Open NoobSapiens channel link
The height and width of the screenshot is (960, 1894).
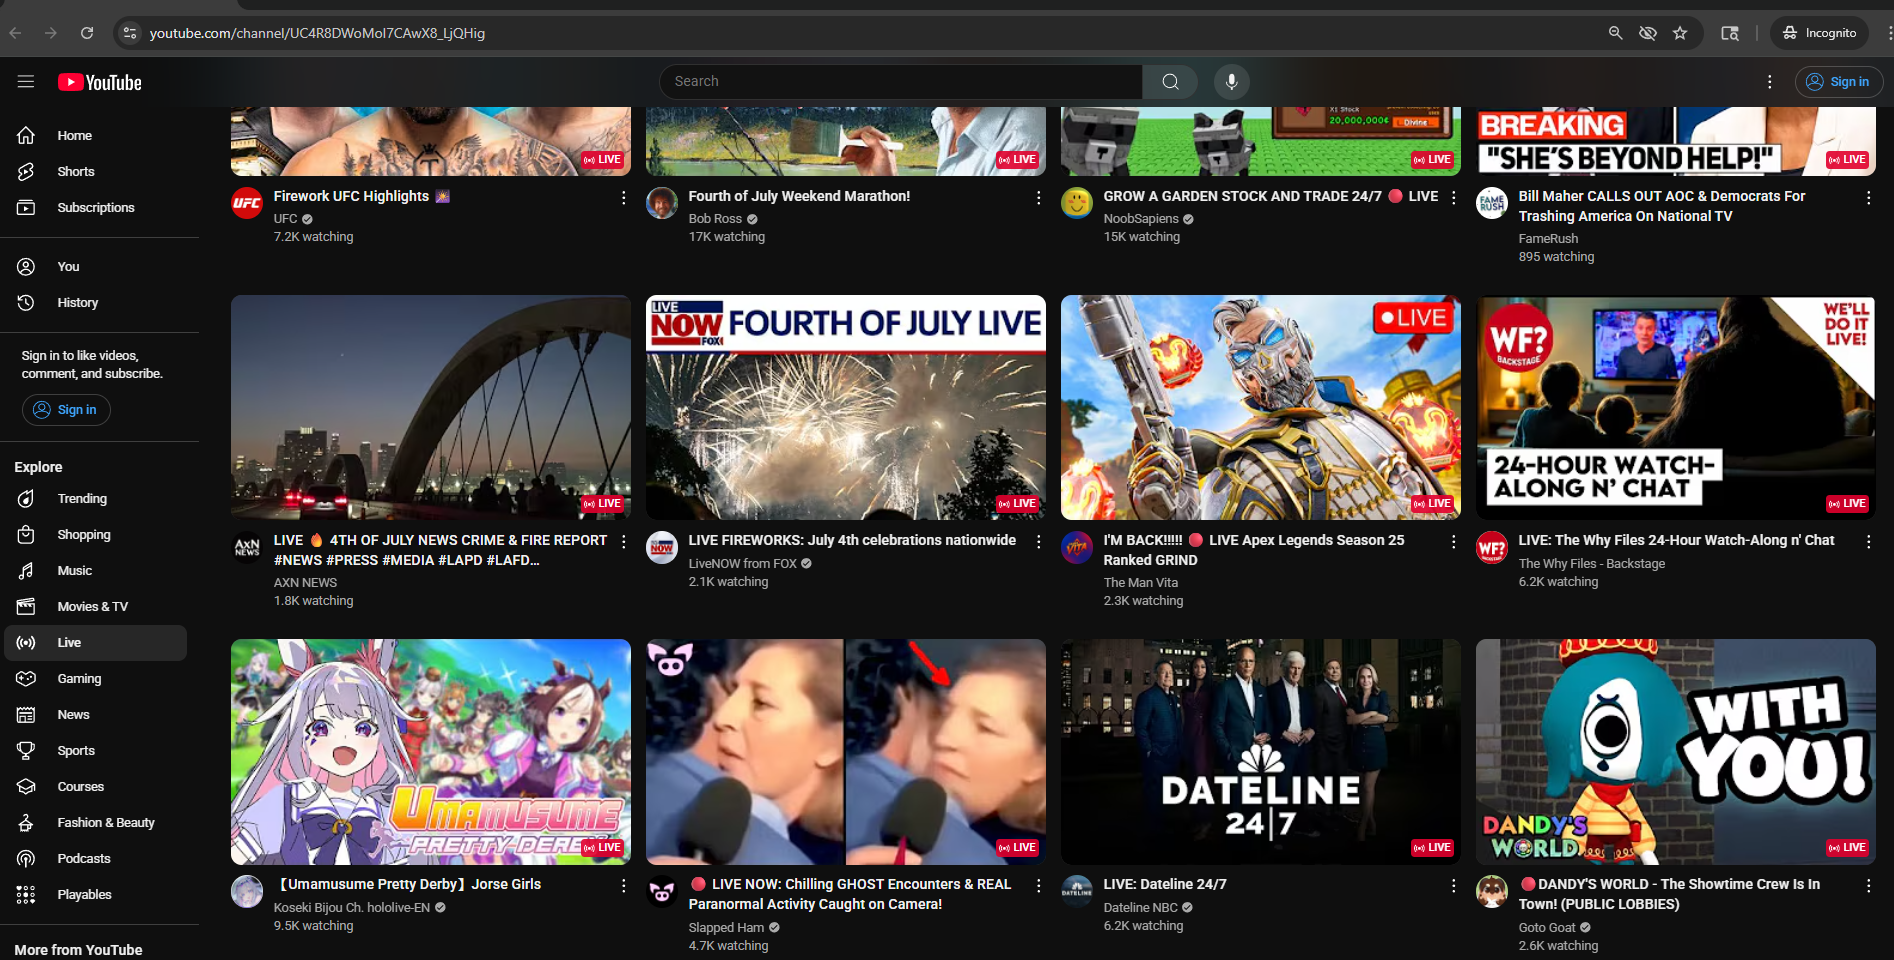1141,219
